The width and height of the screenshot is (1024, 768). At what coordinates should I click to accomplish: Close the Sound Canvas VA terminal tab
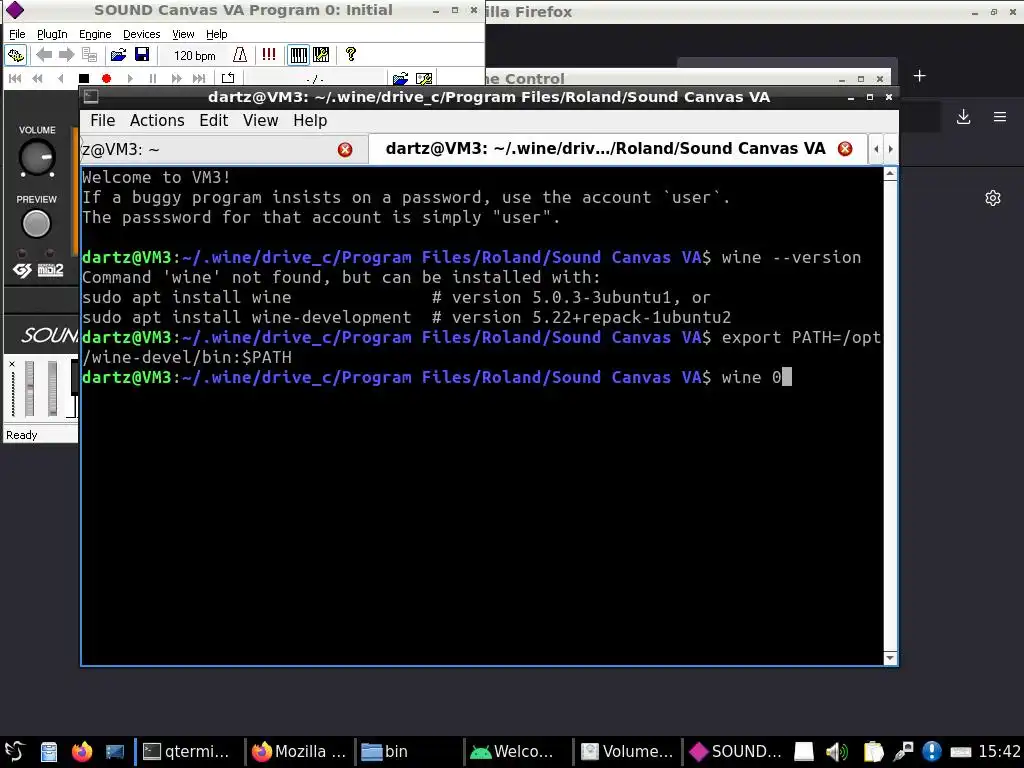coord(845,149)
